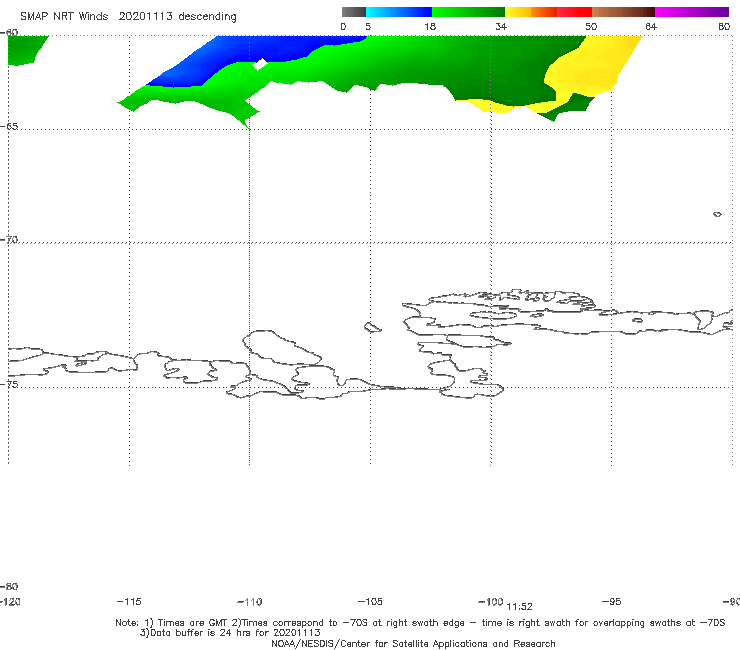Click the 'SMAP NRT Winds 20201113 descending' title

pos(128,17)
